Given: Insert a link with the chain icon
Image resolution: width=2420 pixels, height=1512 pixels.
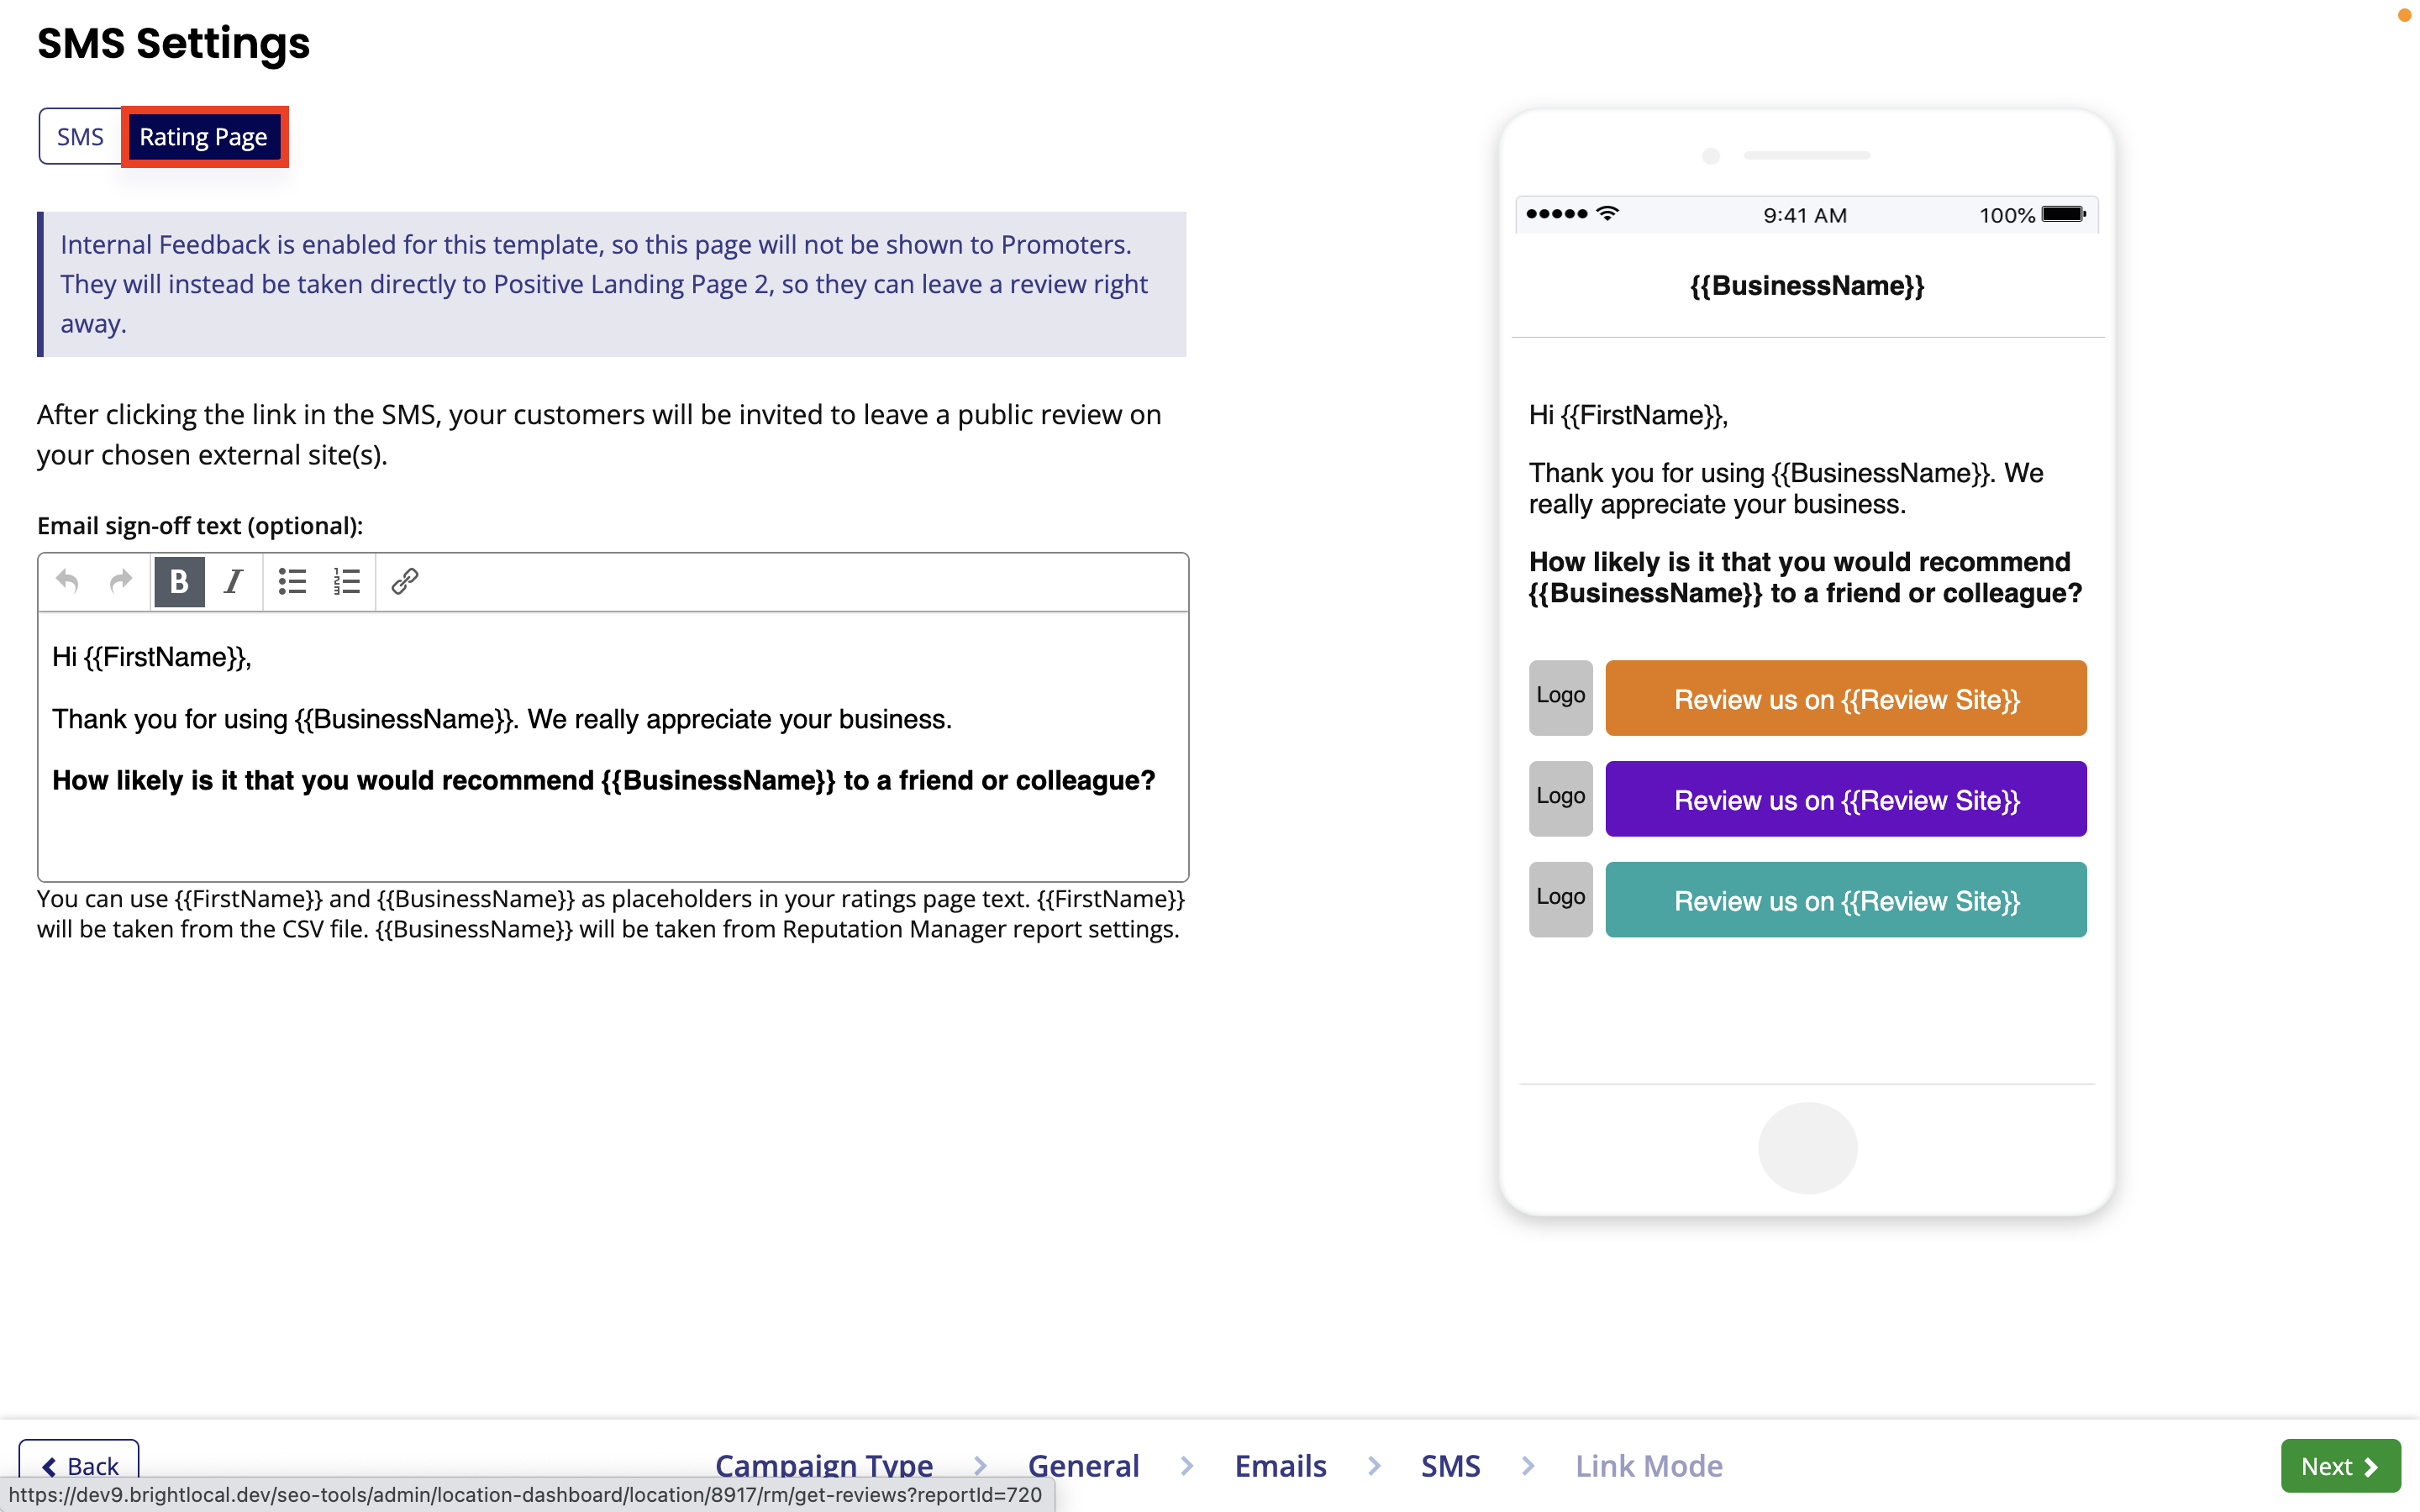Looking at the screenshot, I should (405, 581).
